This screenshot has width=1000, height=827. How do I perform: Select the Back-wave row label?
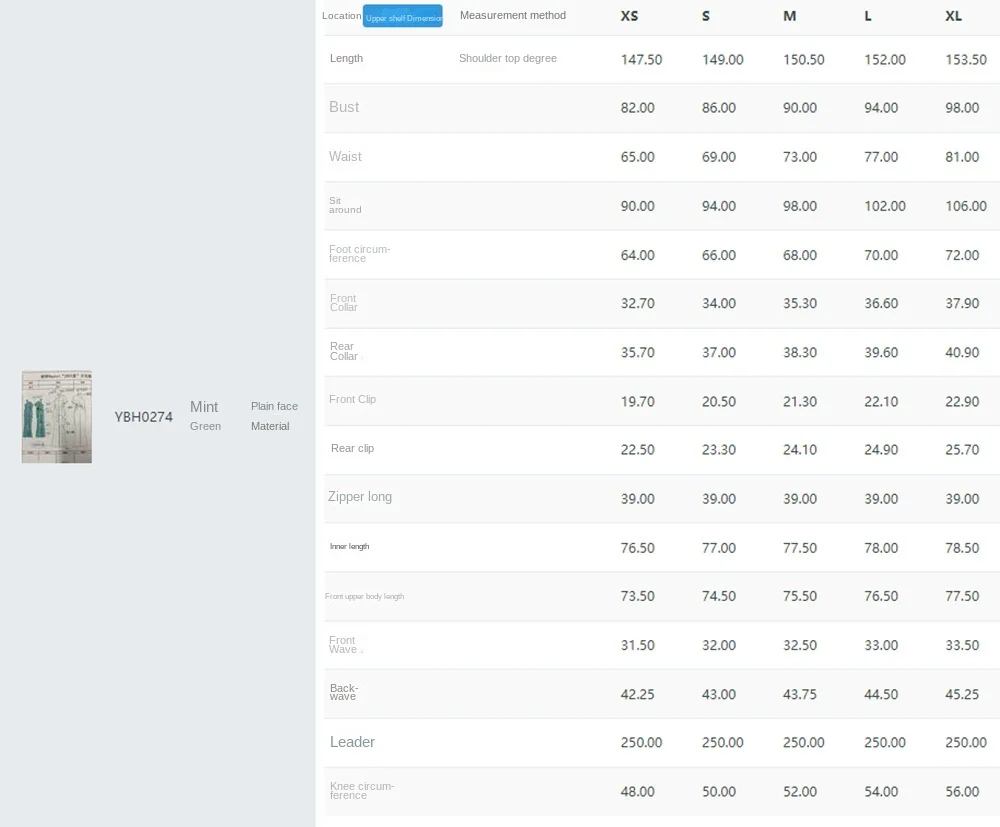click(x=343, y=692)
